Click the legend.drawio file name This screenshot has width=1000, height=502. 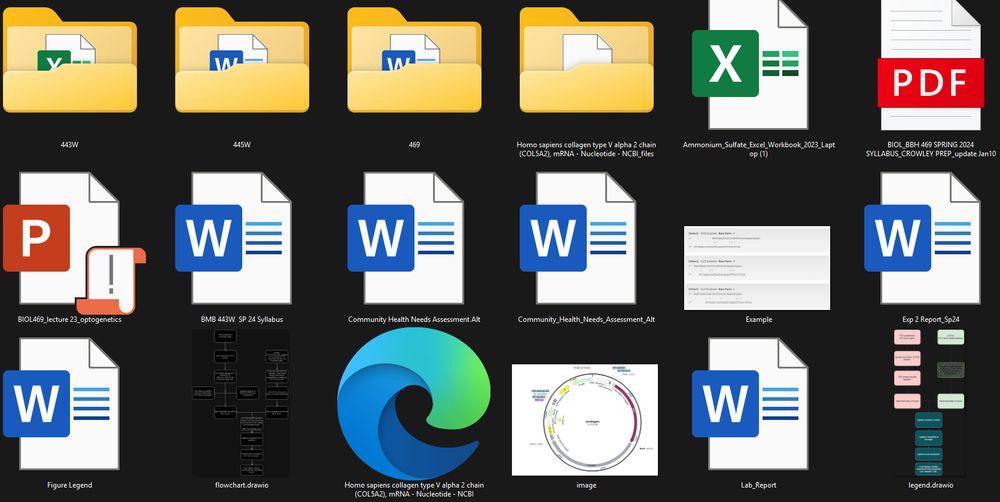(x=930, y=485)
